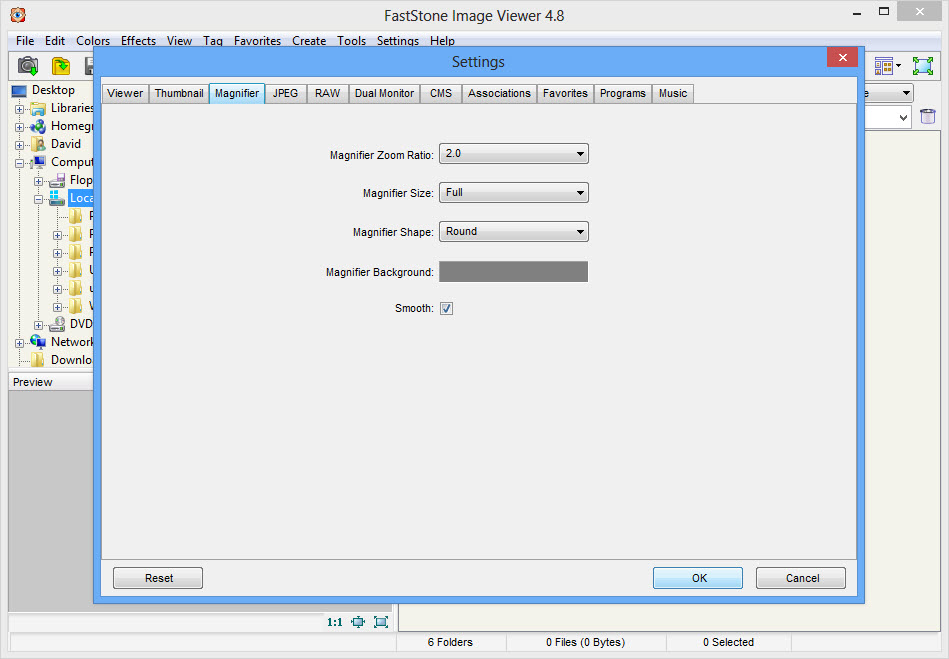The height and width of the screenshot is (659, 949).
Task: Switch to the JPEG tab
Action: [285, 93]
